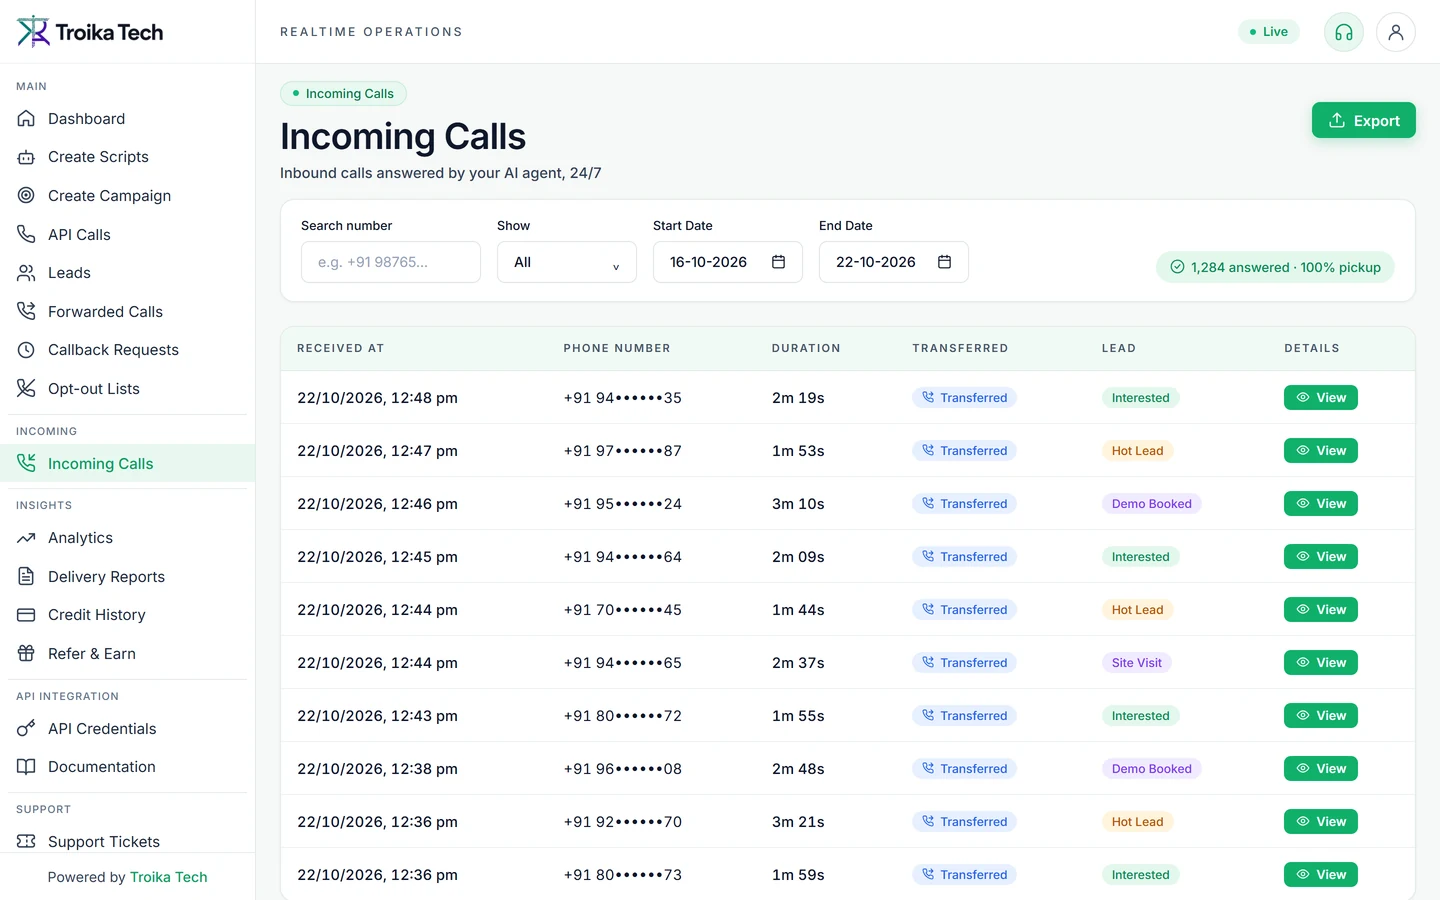This screenshot has height=900, width=1440.
Task: Select Incoming Calls menu item
Action: point(128,463)
